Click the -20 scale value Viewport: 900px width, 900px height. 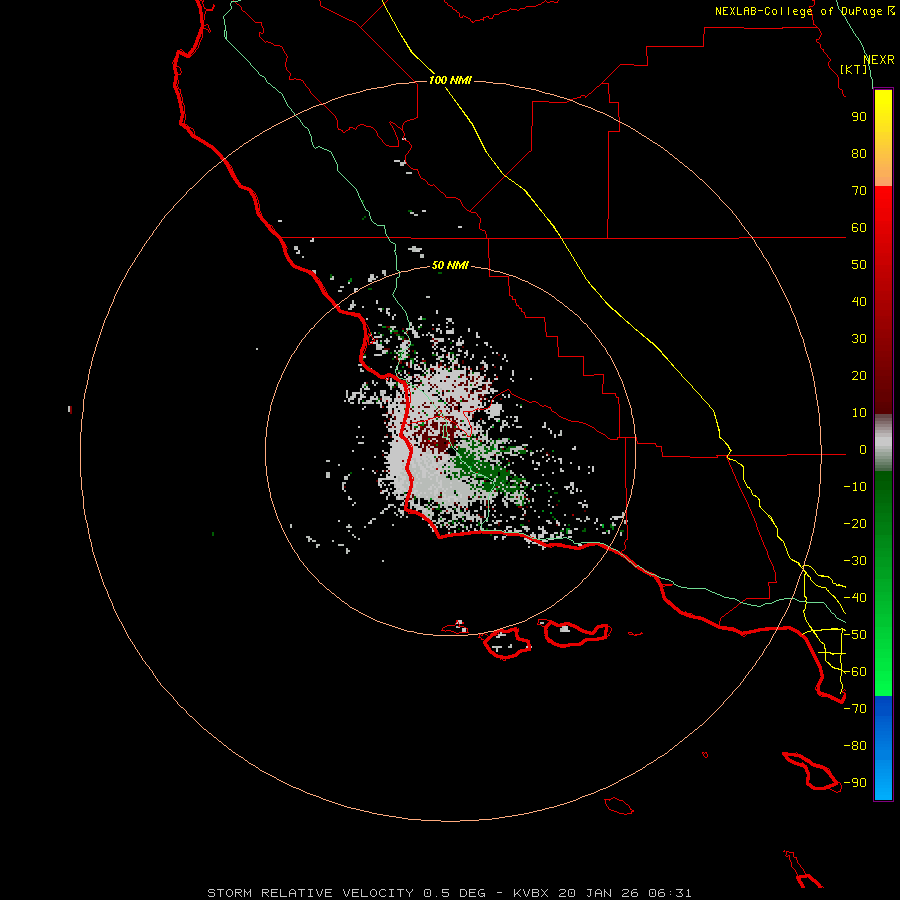855,524
